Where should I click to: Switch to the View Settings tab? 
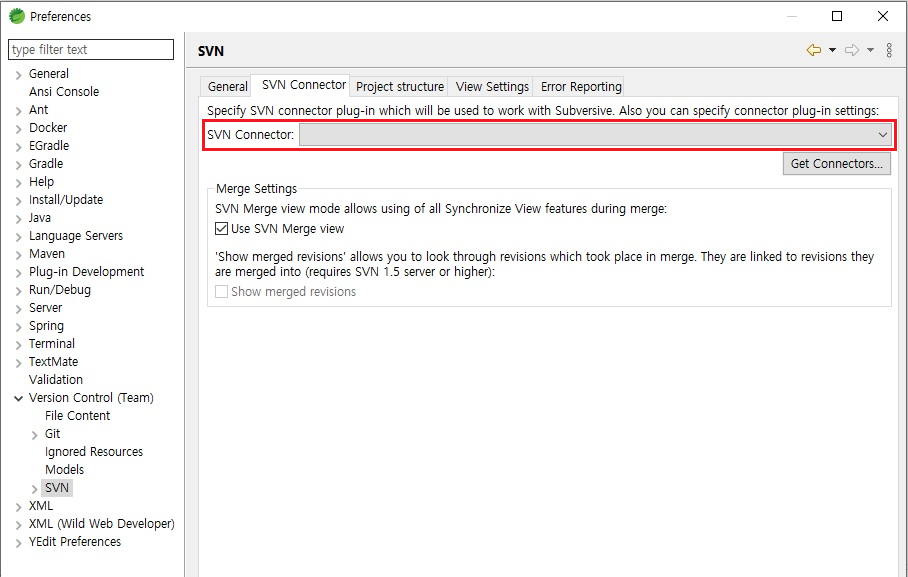click(x=492, y=87)
